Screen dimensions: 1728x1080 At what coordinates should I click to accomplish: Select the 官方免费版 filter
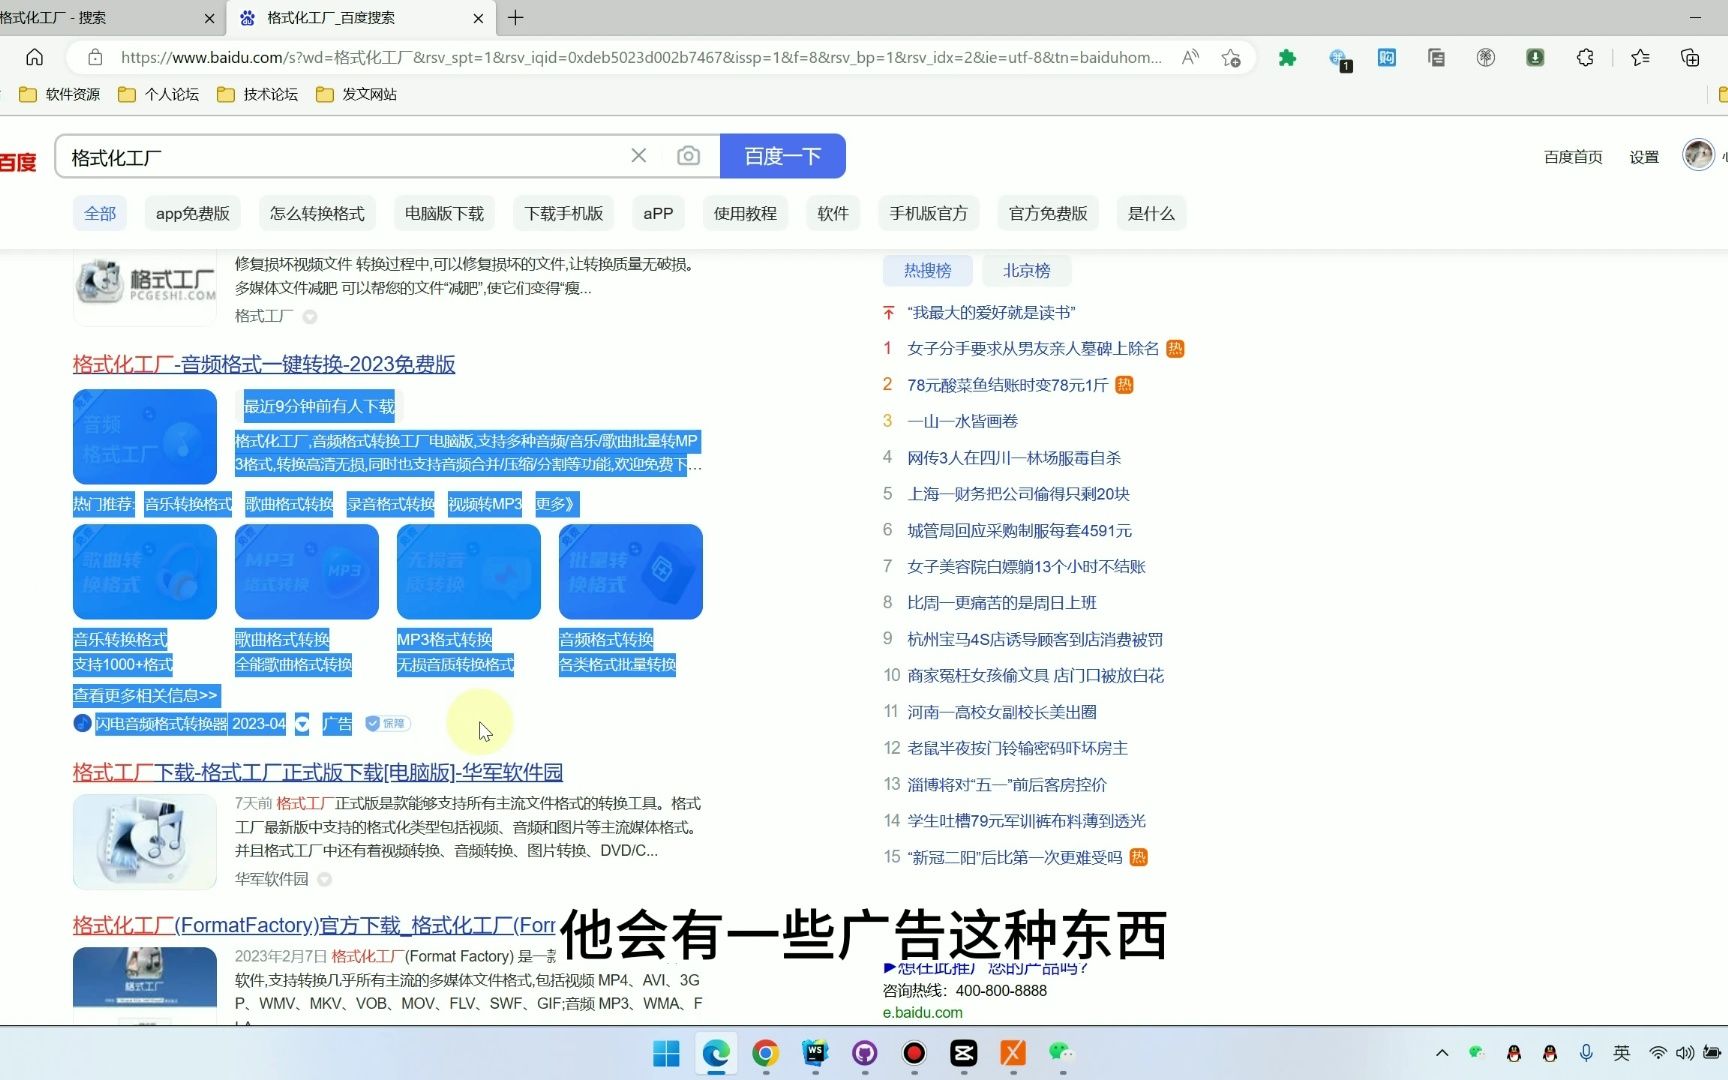pos(1048,214)
